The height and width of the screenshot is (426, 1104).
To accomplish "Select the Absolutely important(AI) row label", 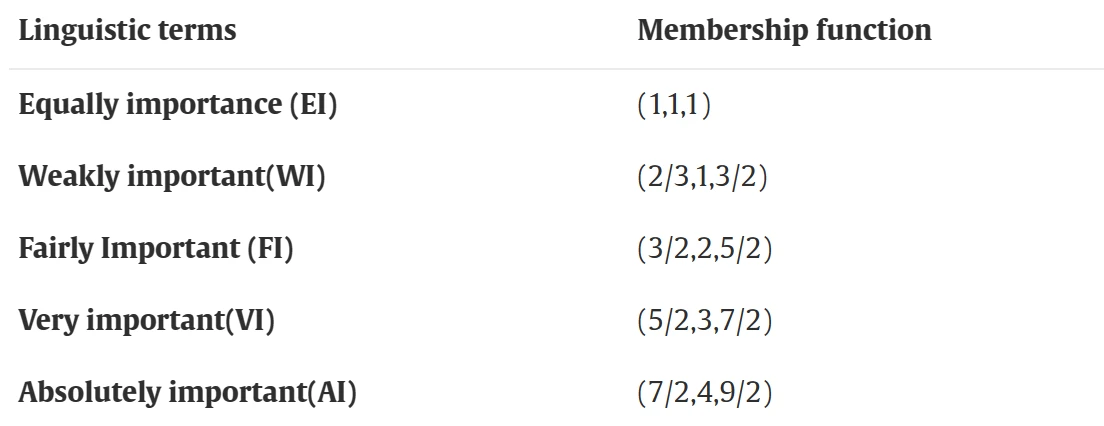I will tap(188, 393).
